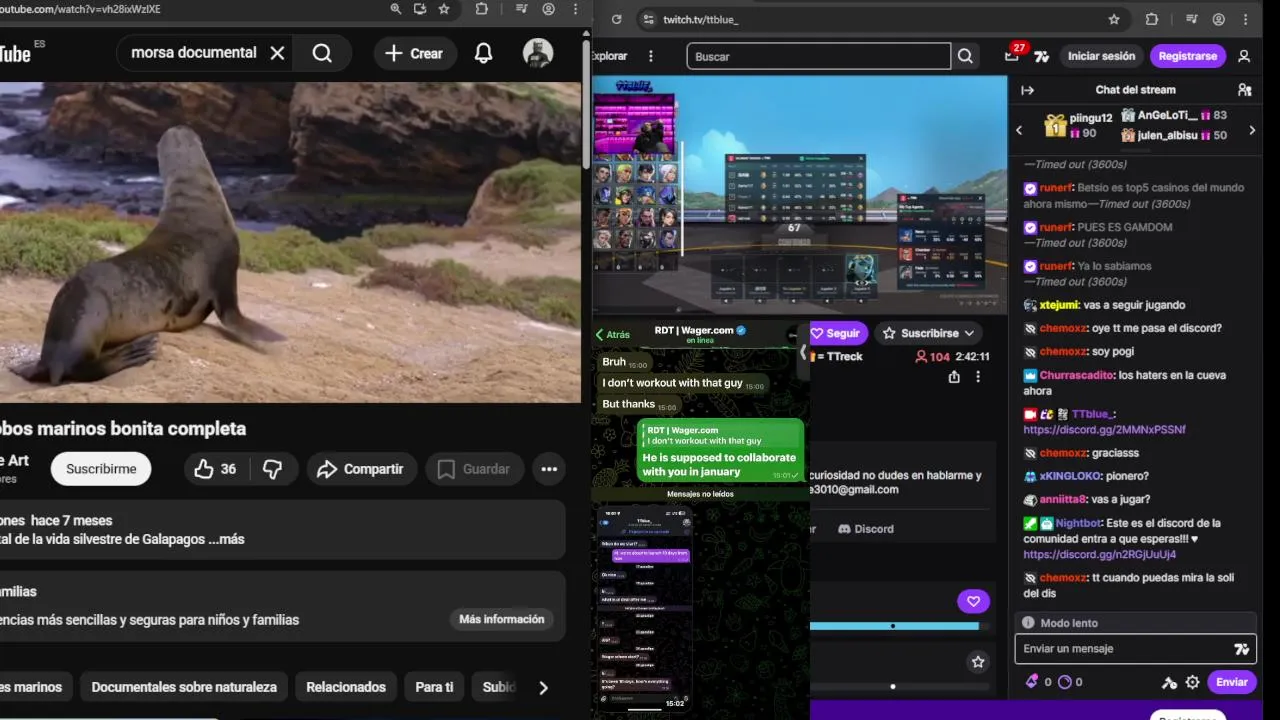Open stream options three-dot menu under the player
Screen dimensions: 1280x720
pyautogui.click(x=978, y=377)
